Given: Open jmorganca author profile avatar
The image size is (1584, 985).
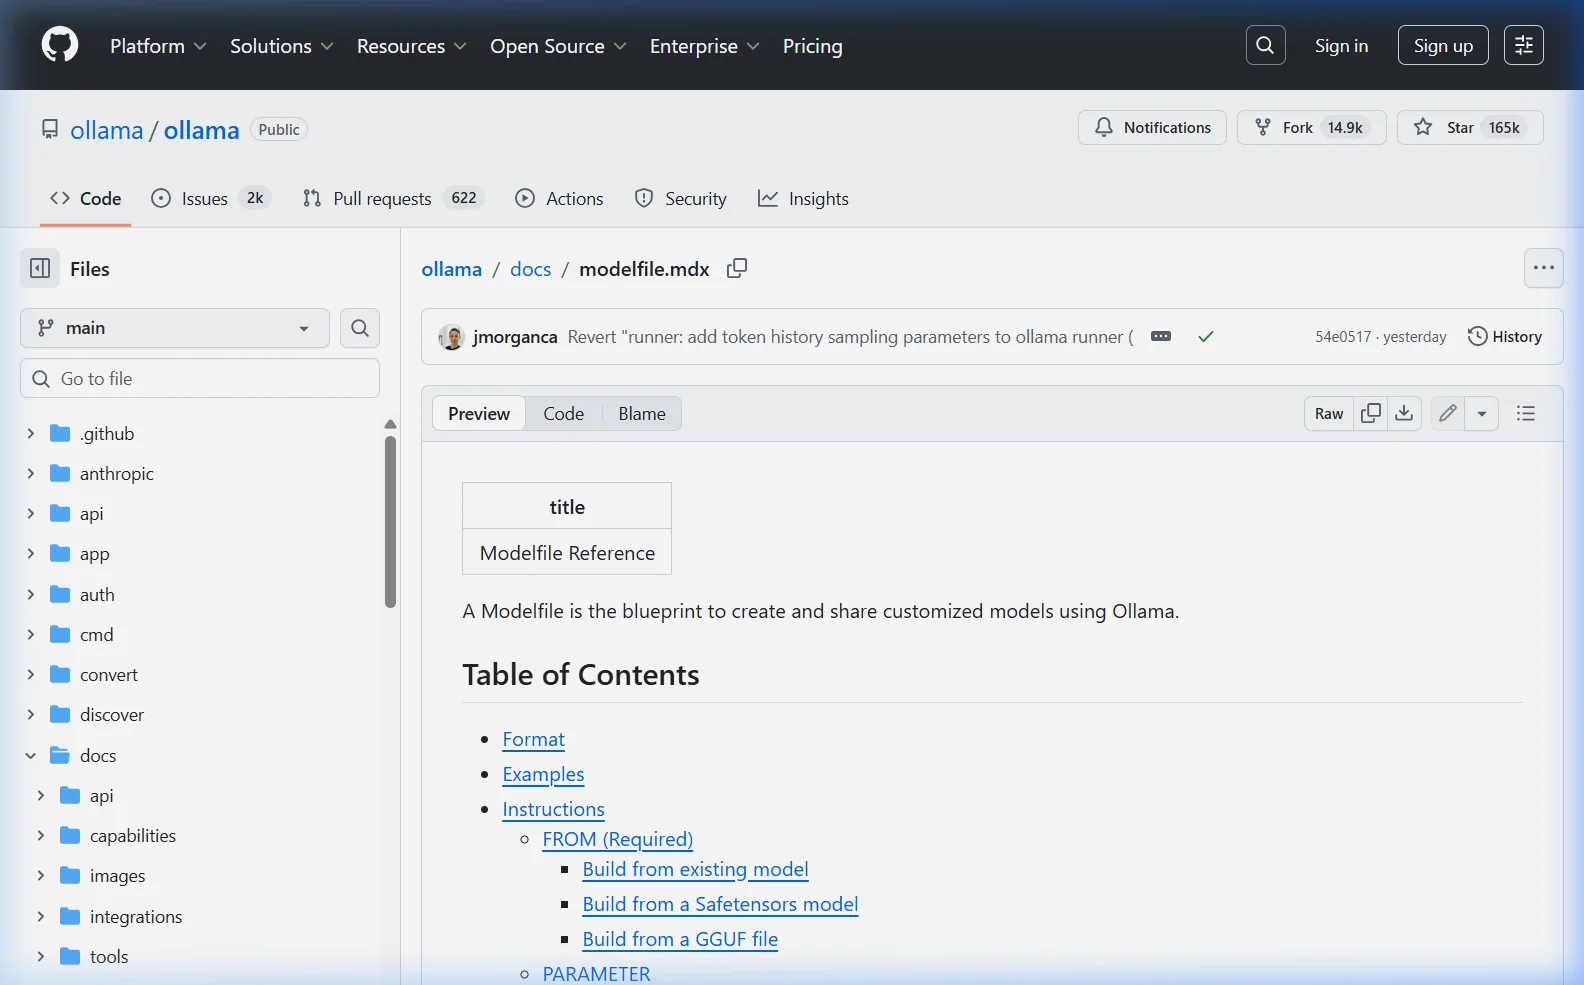Looking at the screenshot, I should click(452, 337).
